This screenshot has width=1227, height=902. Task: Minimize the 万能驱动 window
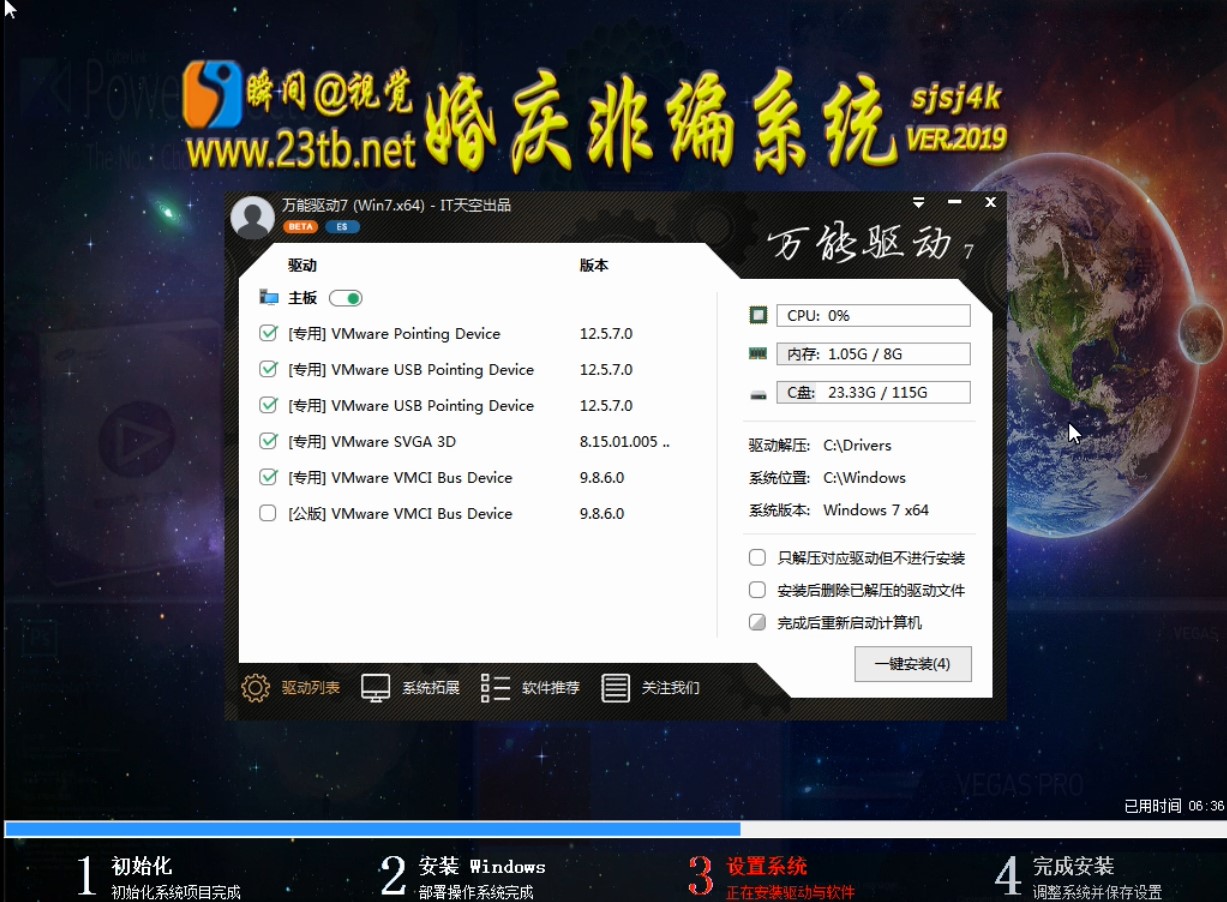[x=955, y=203]
